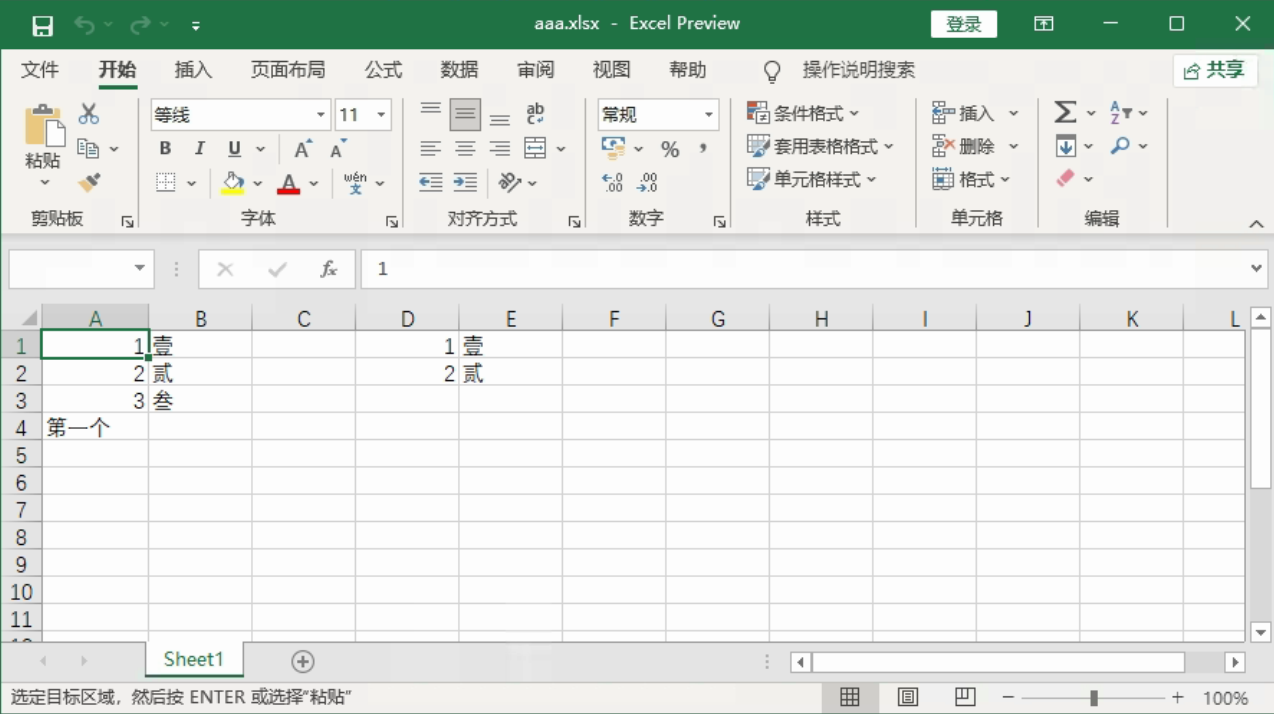The image size is (1274, 714).
Task: Click the Increase Font Size icon
Action: (x=302, y=149)
